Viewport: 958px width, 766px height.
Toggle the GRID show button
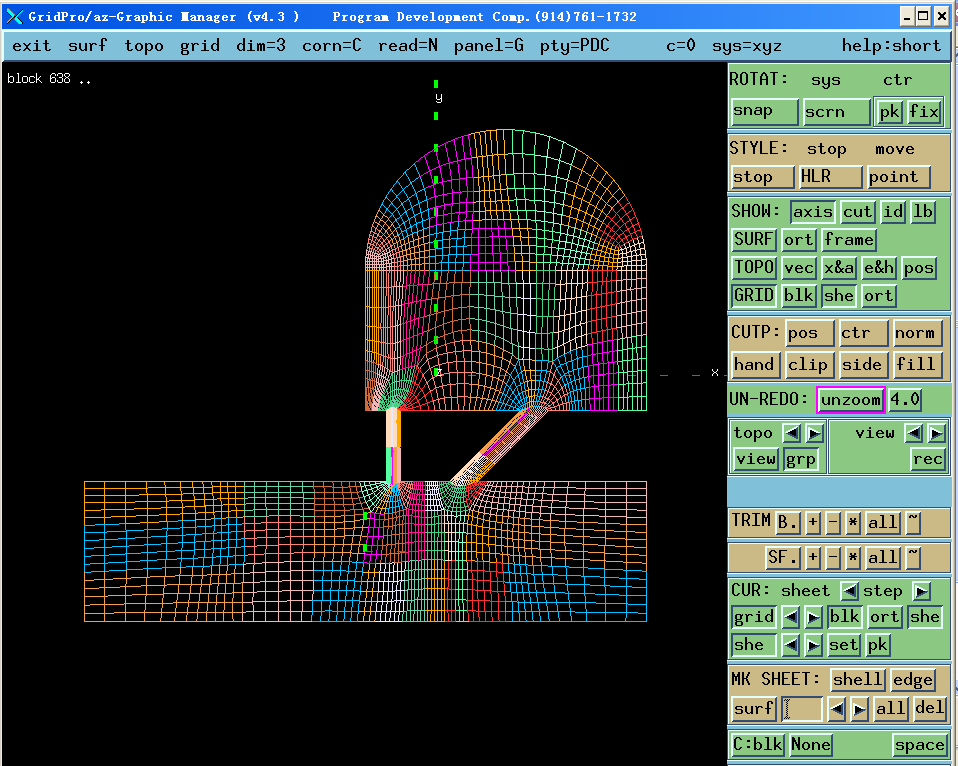(753, 295)
